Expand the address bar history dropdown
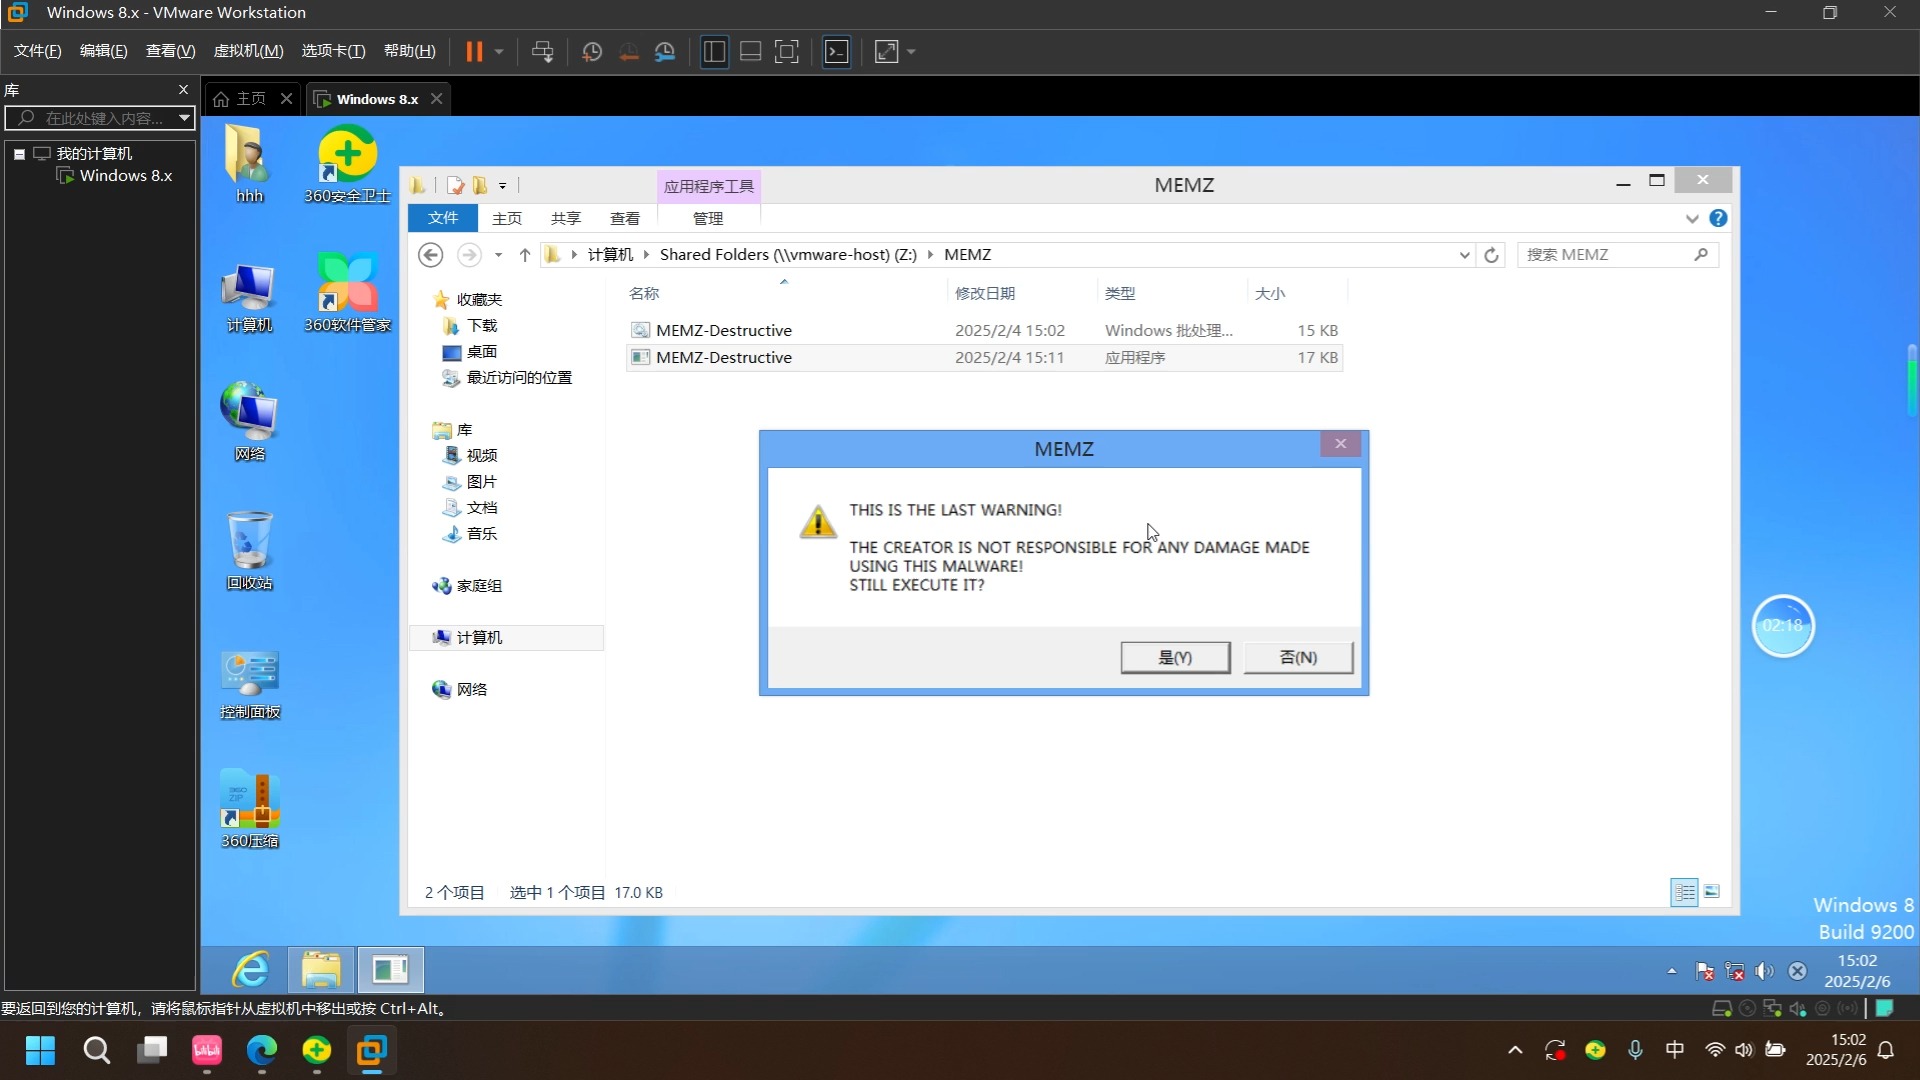 [1464, 255]
